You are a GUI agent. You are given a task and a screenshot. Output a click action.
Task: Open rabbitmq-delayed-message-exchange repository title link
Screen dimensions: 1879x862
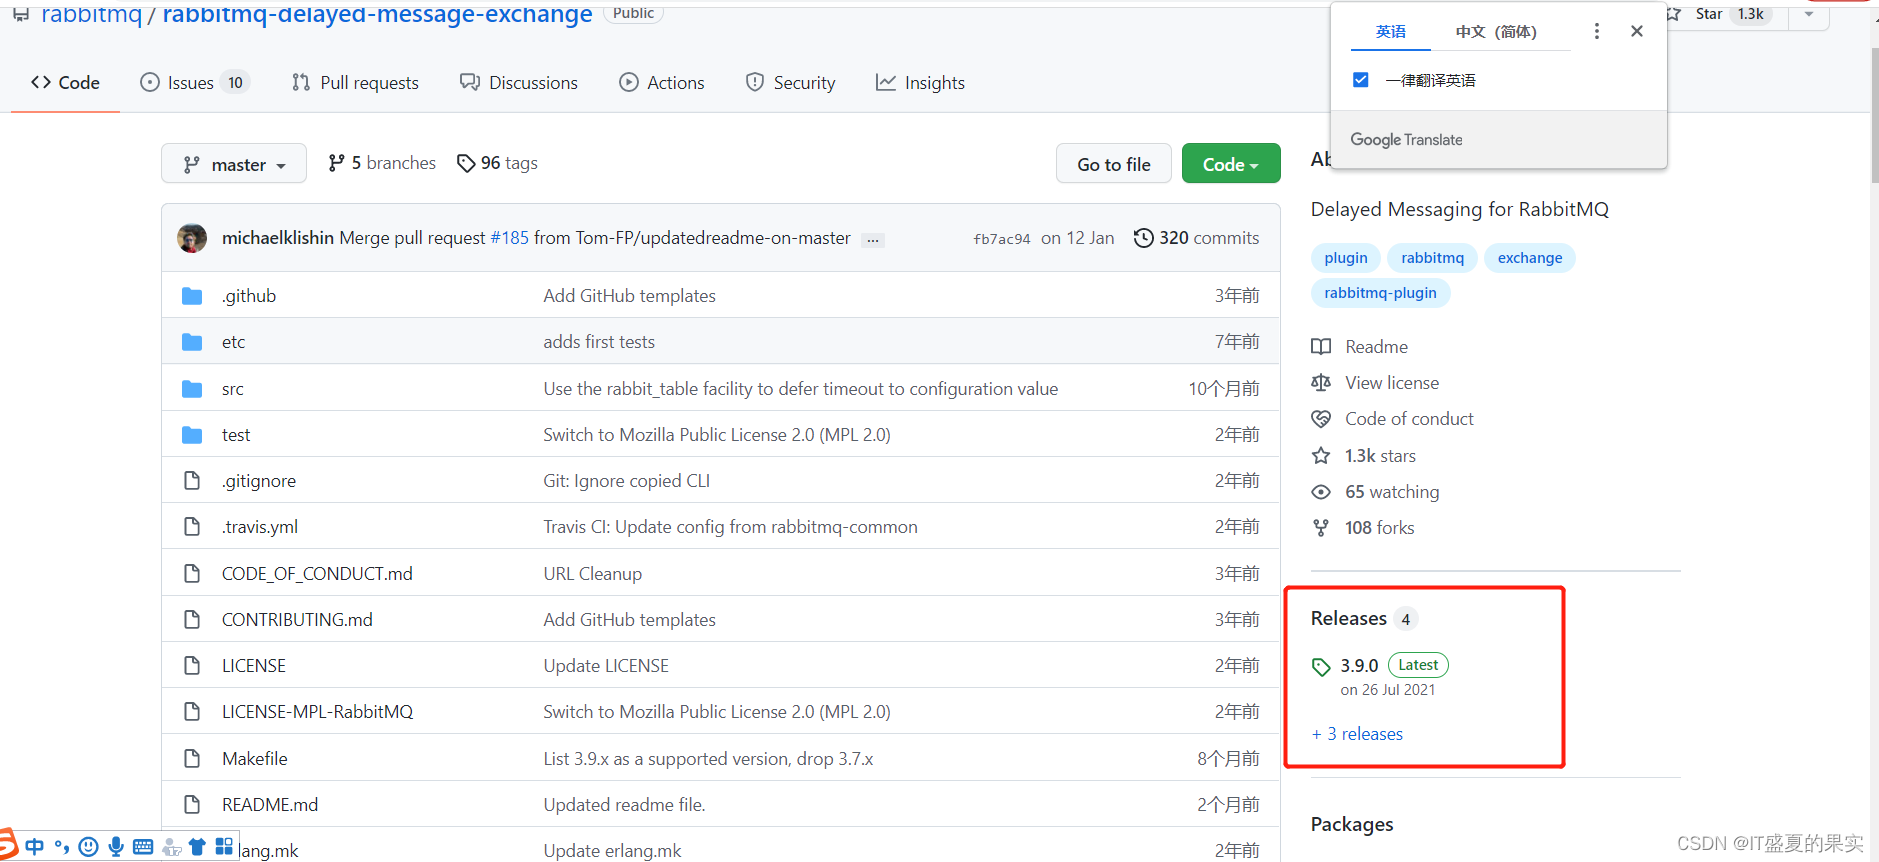click(377, 14)
